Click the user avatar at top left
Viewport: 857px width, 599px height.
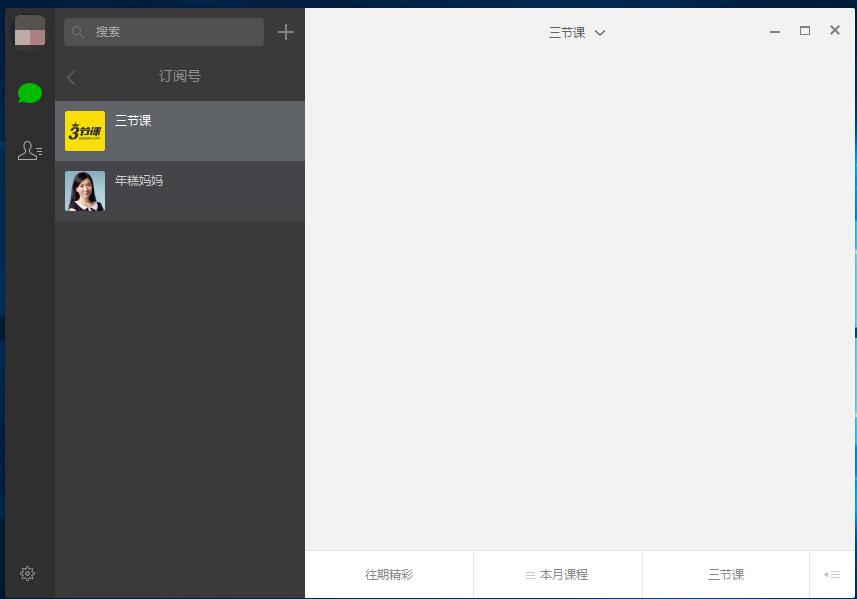pyautogui.click(x=29, y=31)
